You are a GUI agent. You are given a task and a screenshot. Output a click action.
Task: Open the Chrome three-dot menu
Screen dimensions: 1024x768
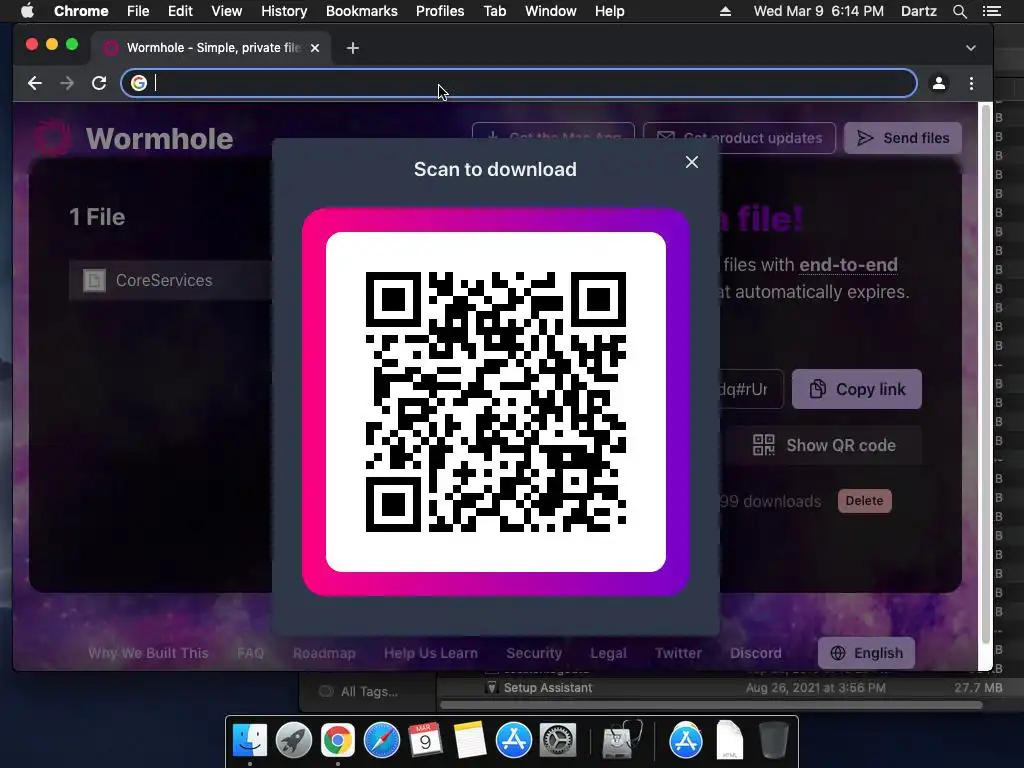click(x=971, y=83)
